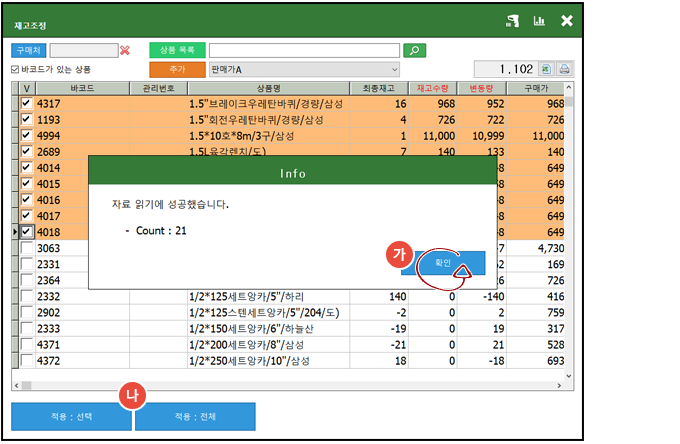Uncheck the row checkbox for barcode 4018

point(26,232)
